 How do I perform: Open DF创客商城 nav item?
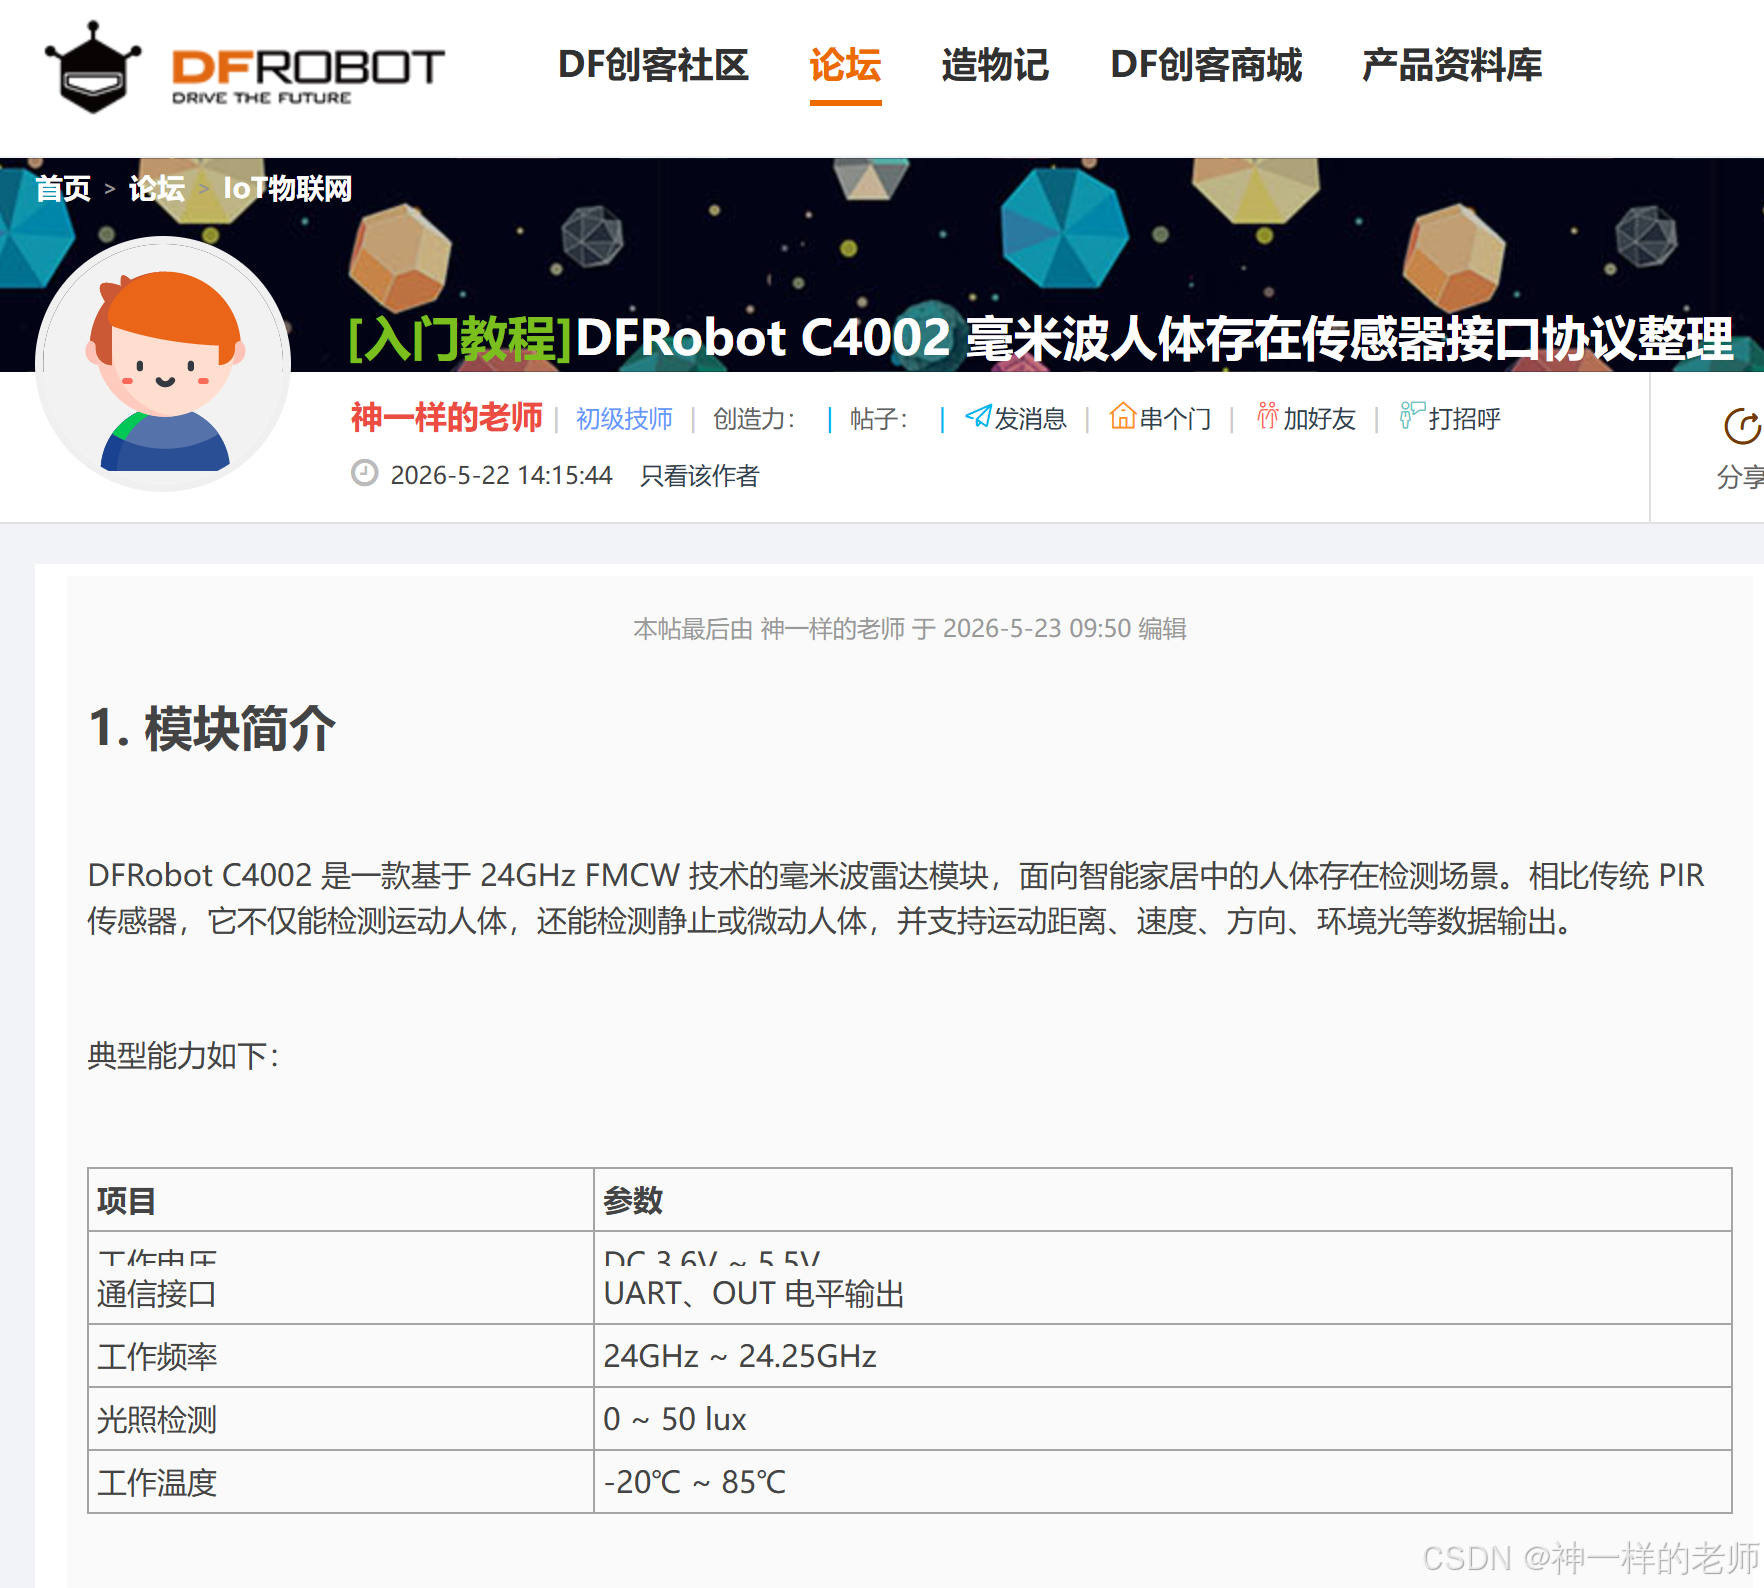tap(1206, 65)
